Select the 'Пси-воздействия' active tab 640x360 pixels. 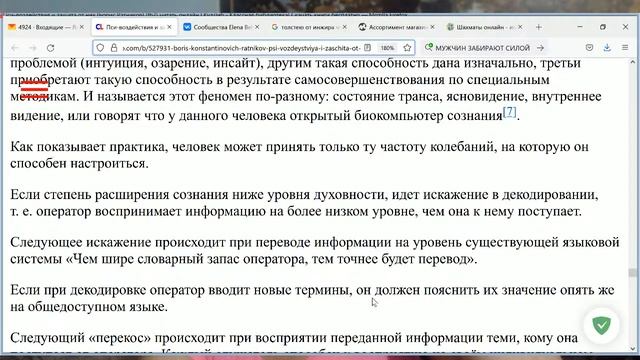134,27
